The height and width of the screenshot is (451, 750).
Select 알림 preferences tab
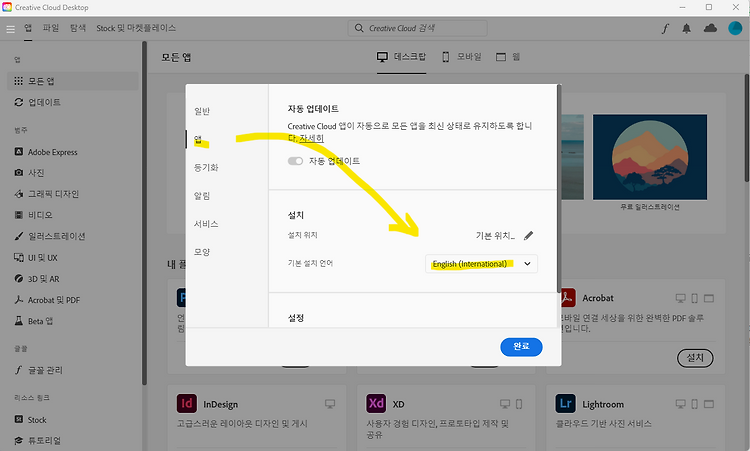pyautogui.click(x=202, y=196)
